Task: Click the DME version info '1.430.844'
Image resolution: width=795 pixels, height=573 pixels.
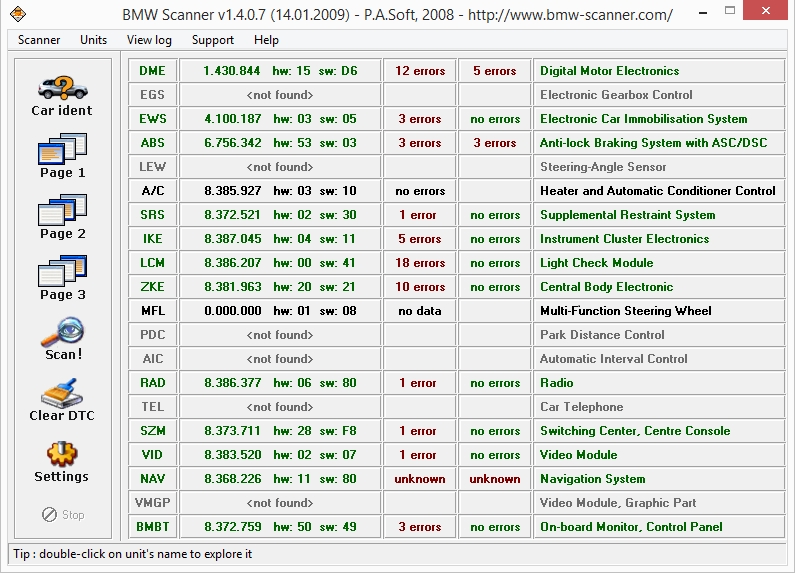Action: [232, 70]
